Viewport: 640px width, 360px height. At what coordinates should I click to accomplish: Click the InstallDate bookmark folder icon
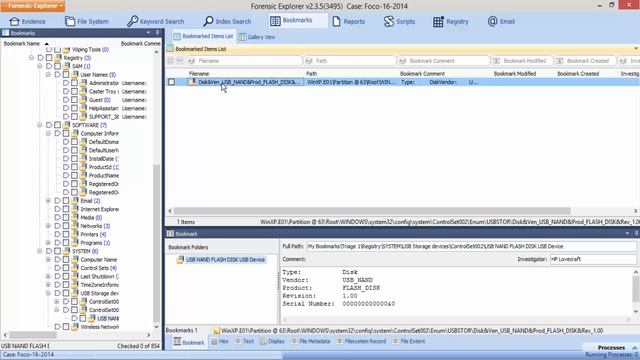tap(83, 159)
